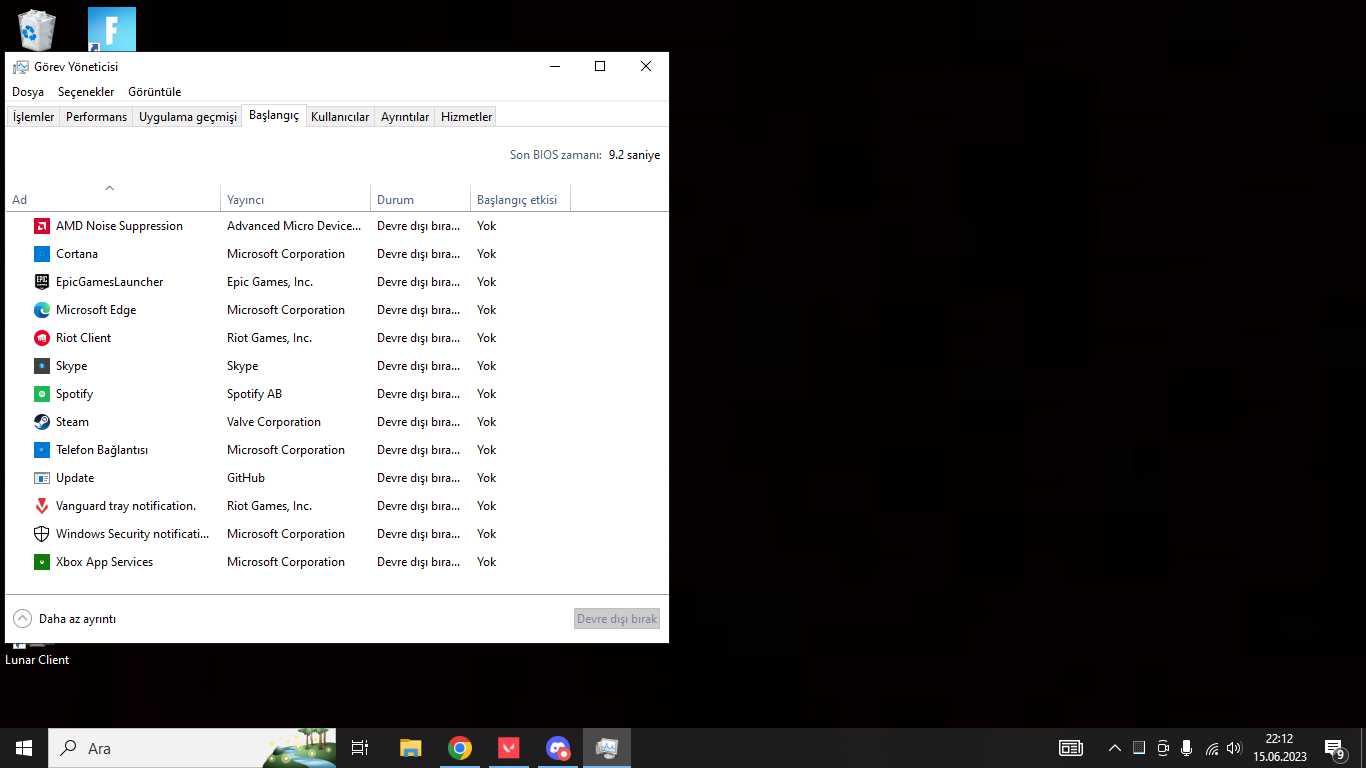Go to the Kullanıcılar tab
Image resolution: width=1366 pixels, height=768 pixels.
click(x=340, y=117)
